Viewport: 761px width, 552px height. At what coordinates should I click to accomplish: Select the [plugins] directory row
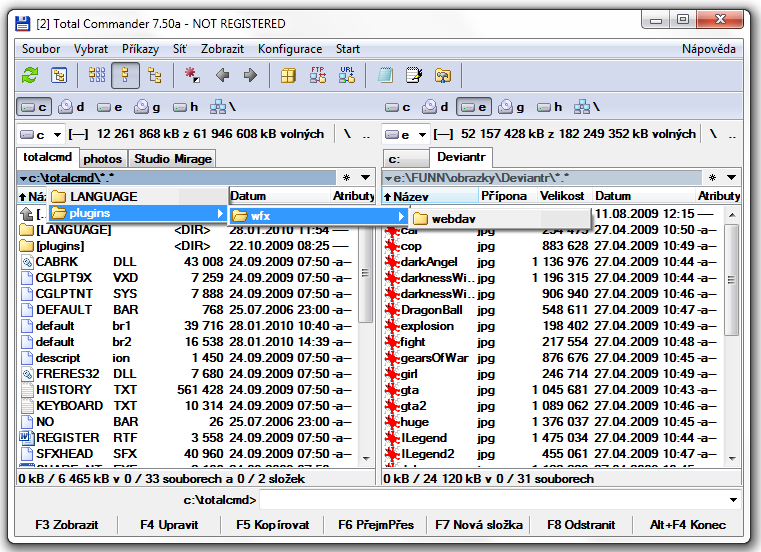point(187,246)
